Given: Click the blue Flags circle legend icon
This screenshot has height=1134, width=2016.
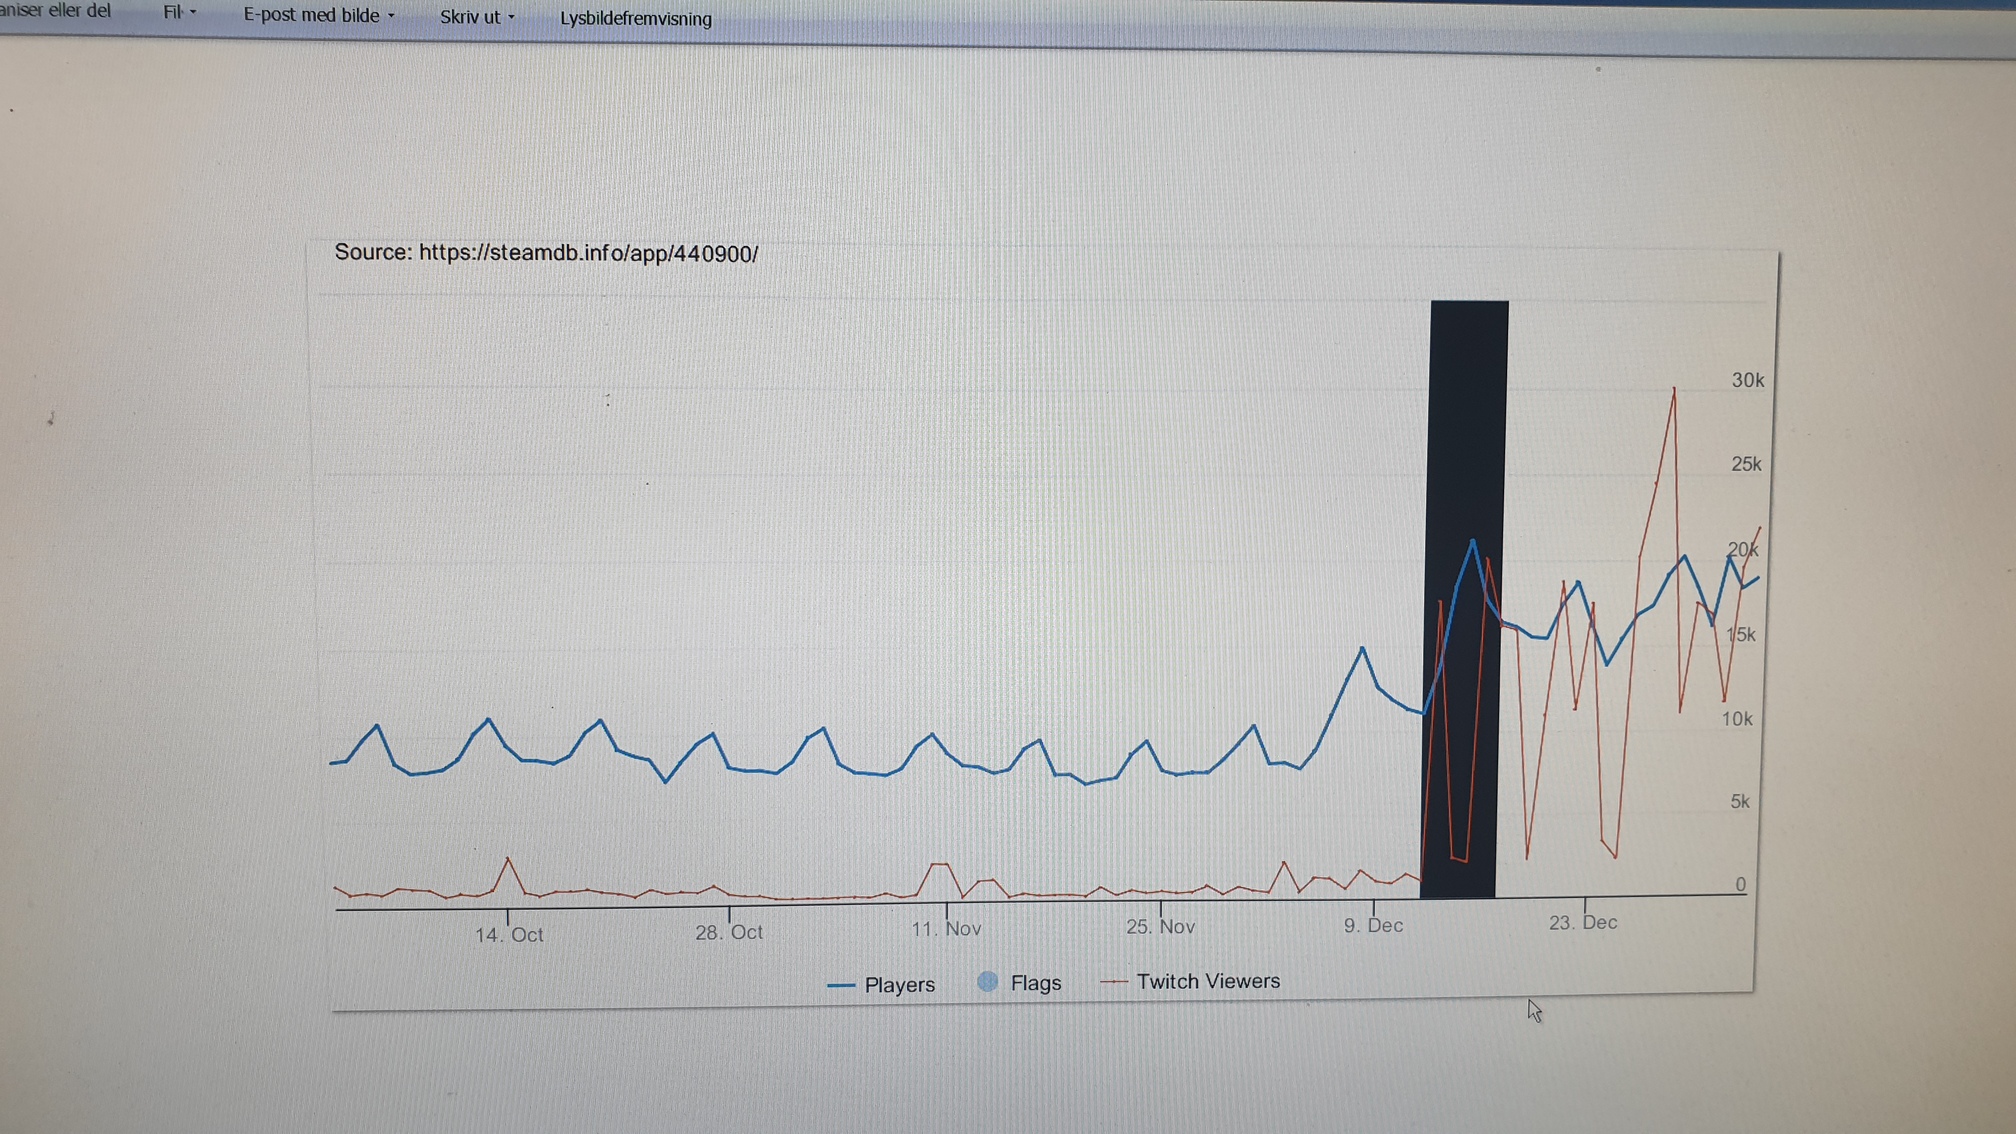Looking at the screenshot, I should (x=987, y=982).
